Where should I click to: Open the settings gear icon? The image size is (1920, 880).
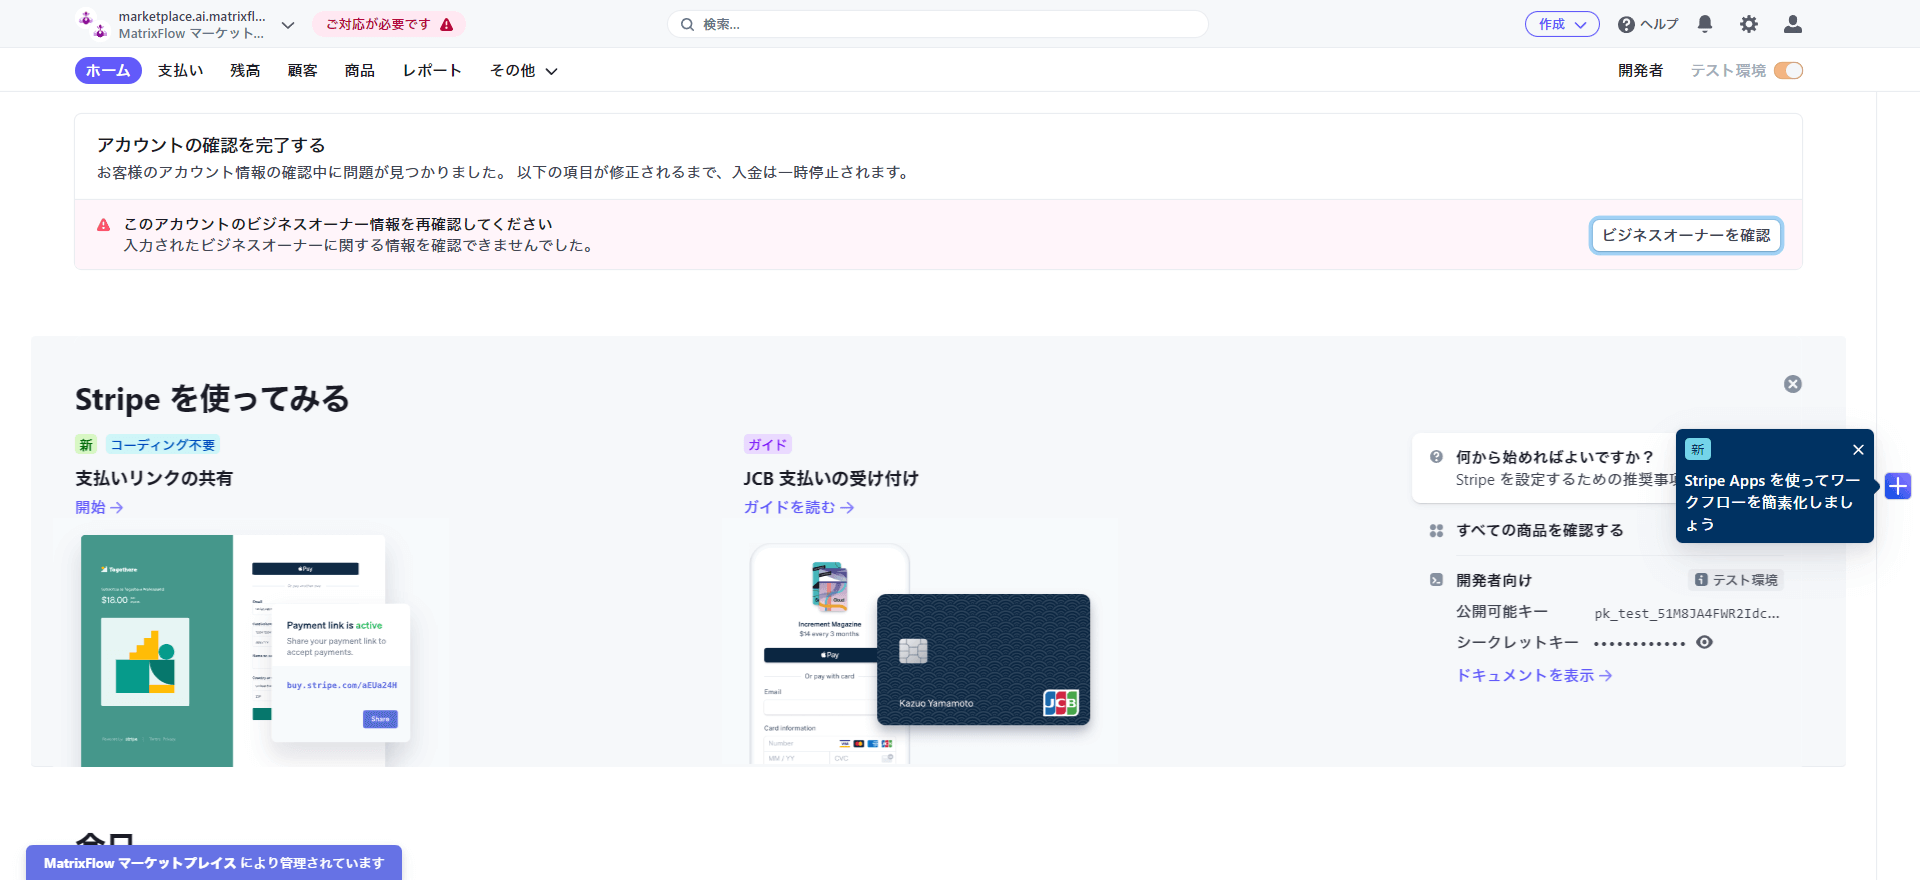point(1748,24)
